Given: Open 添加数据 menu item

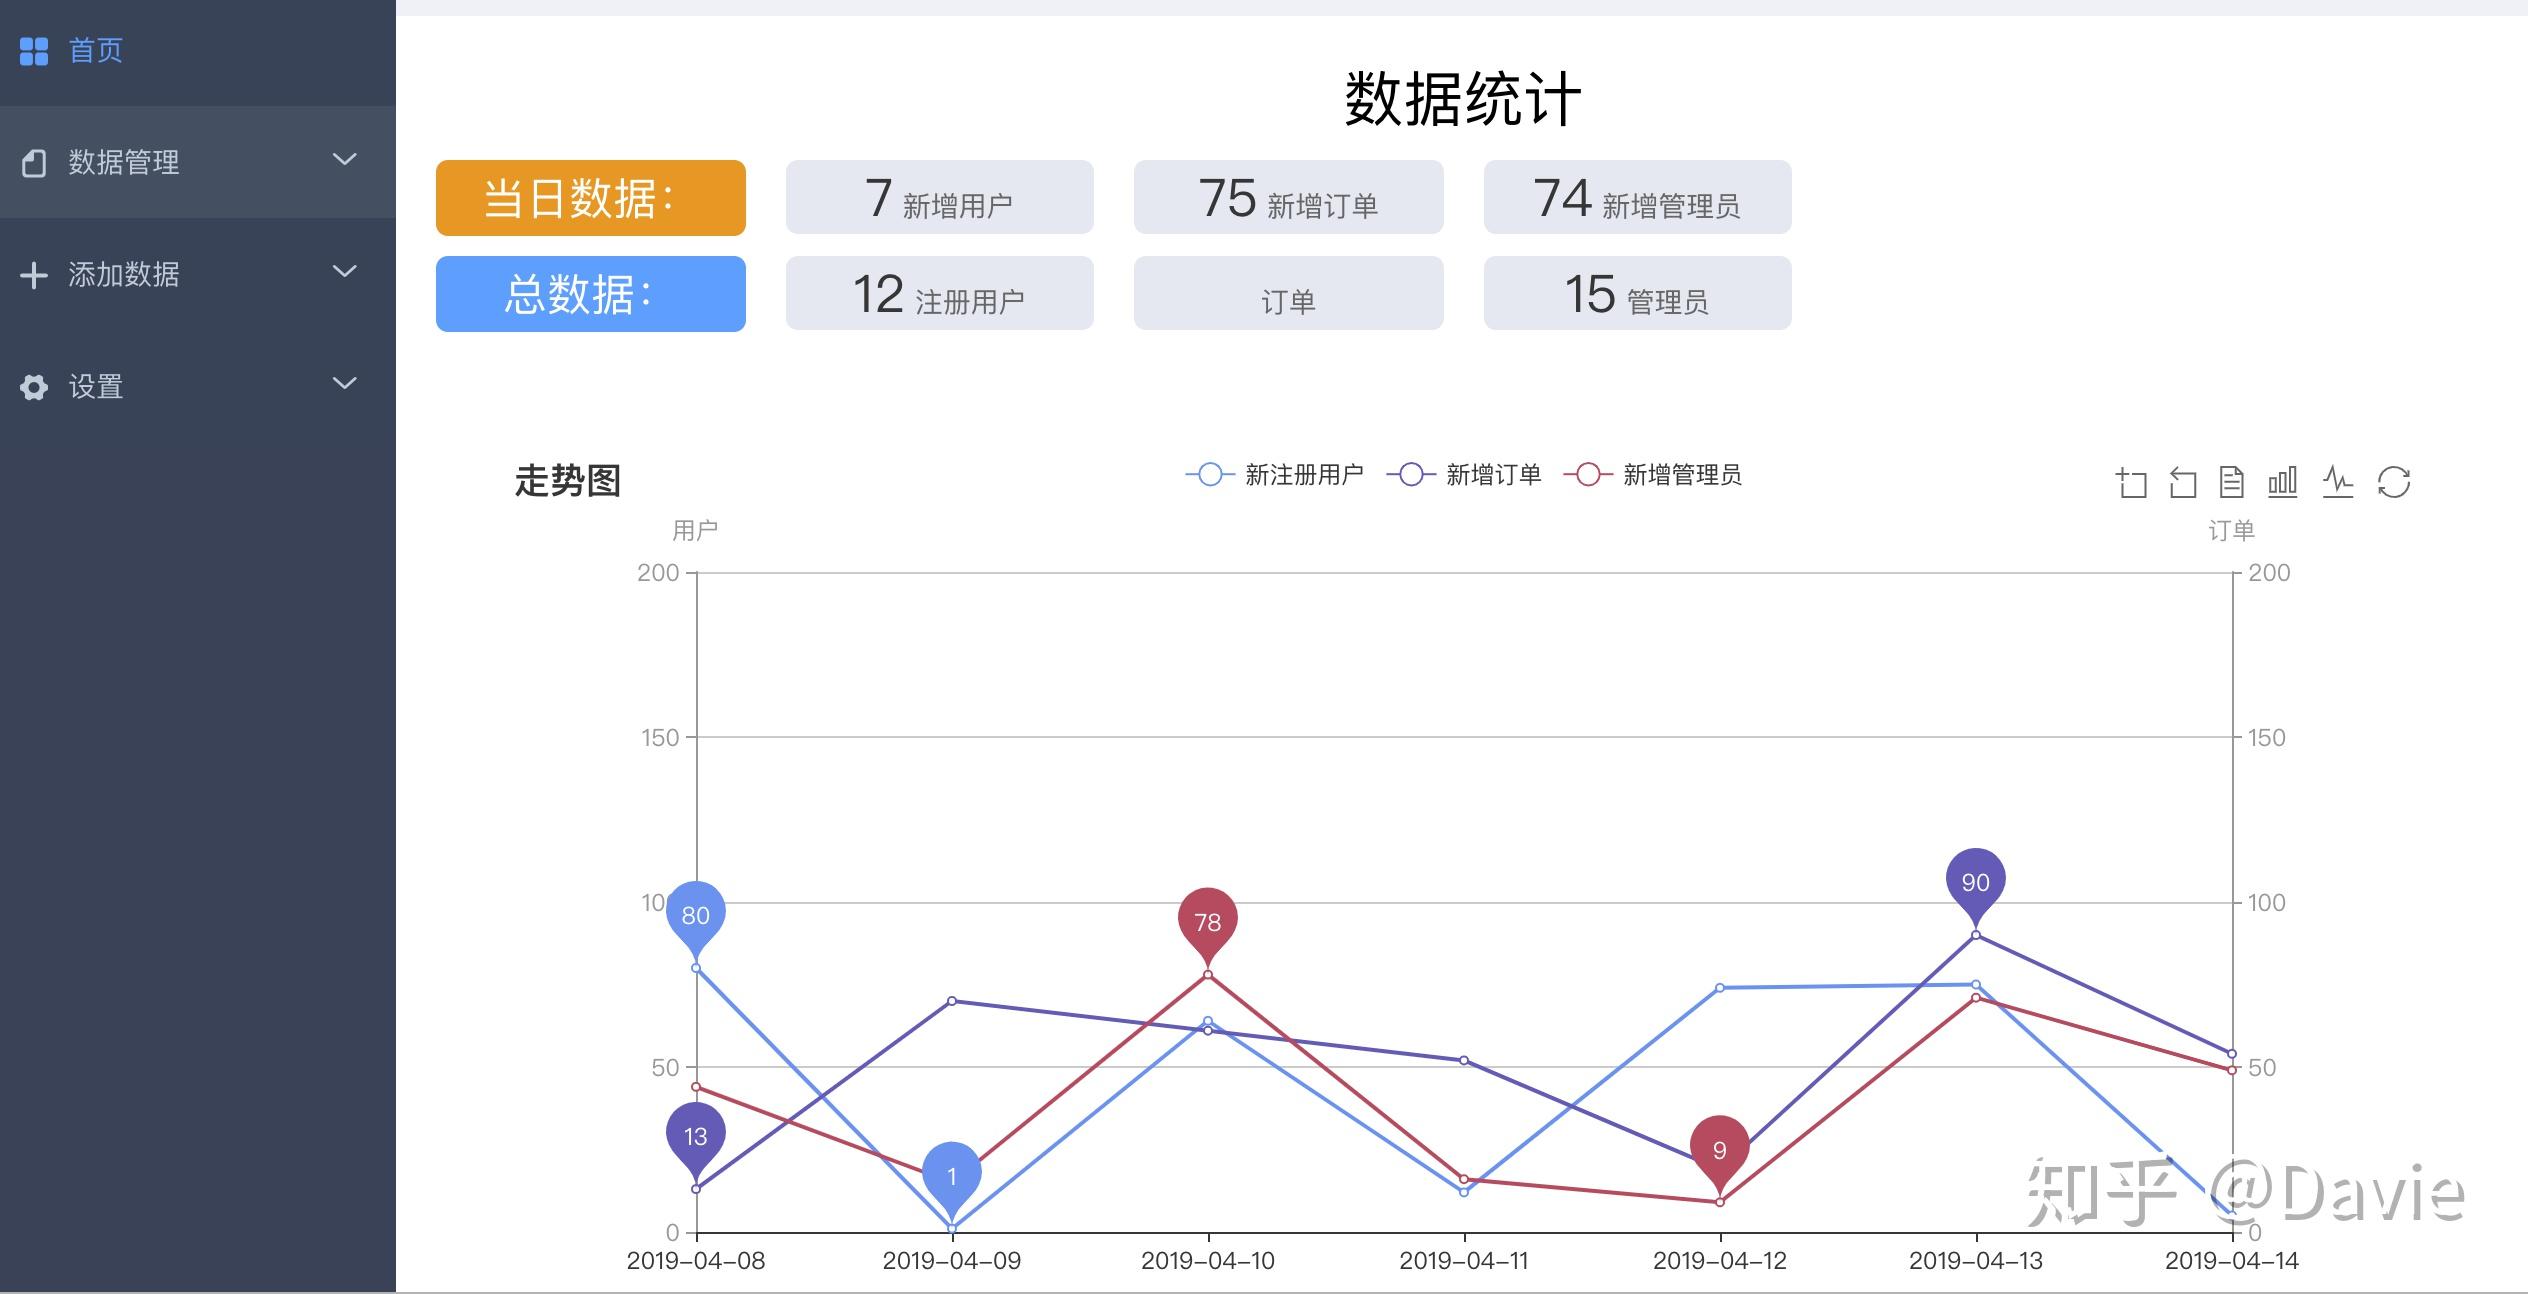Looking at the screenshot, I should (x=198, y=274).
